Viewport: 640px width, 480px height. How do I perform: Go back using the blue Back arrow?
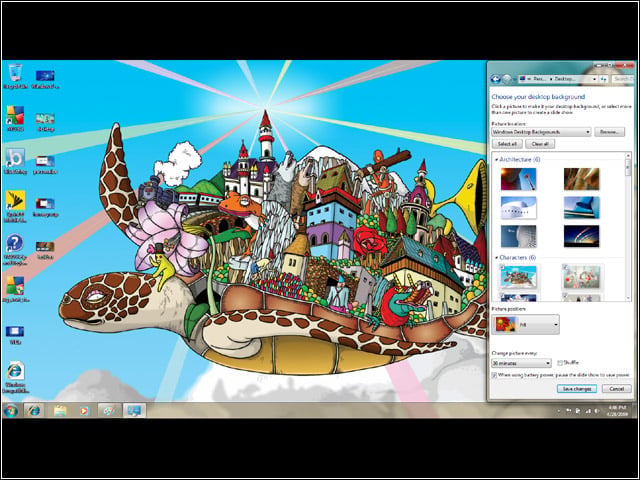[x=496, y=79]
